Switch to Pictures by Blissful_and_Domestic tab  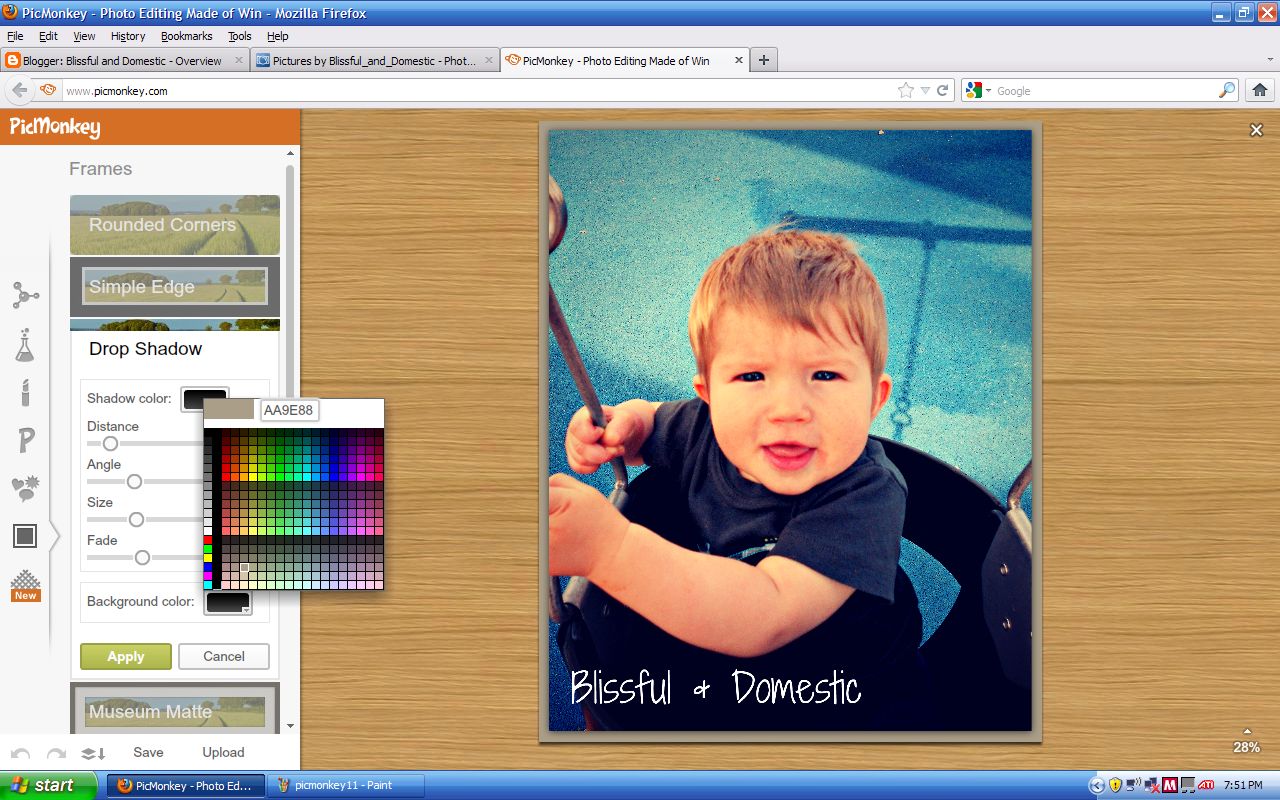pos(374,60)
